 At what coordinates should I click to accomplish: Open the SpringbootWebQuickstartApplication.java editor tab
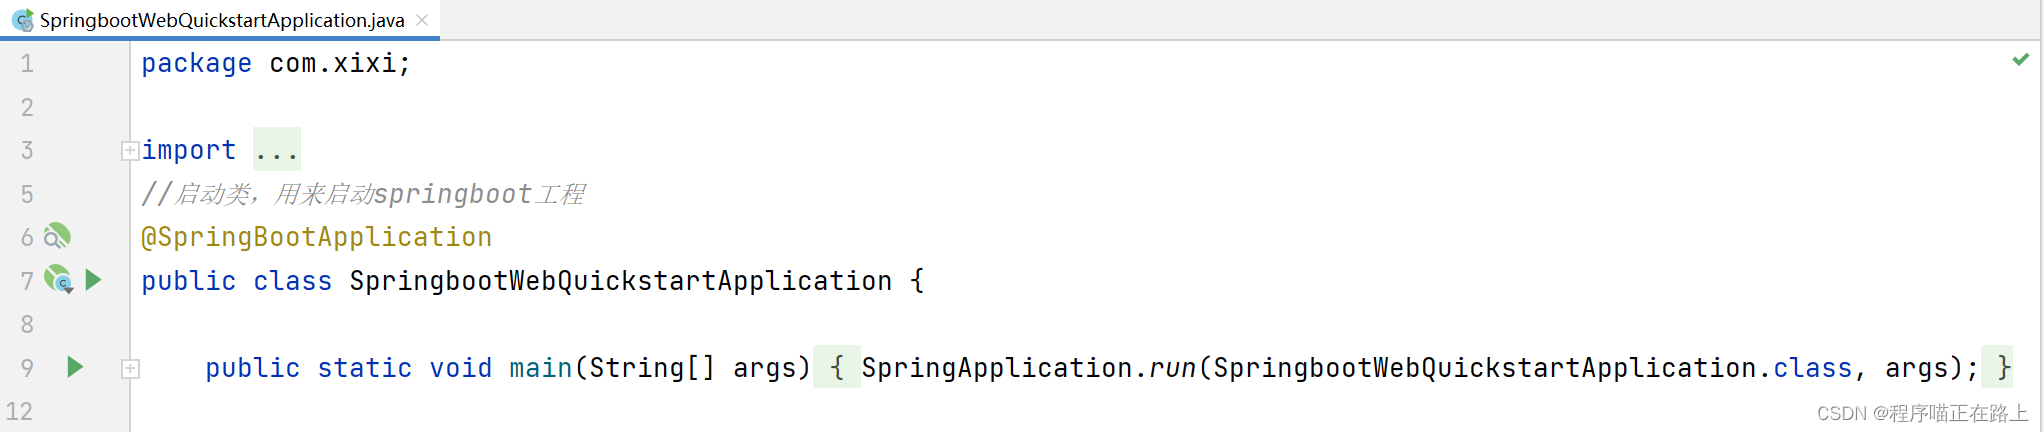pos(222,20)
